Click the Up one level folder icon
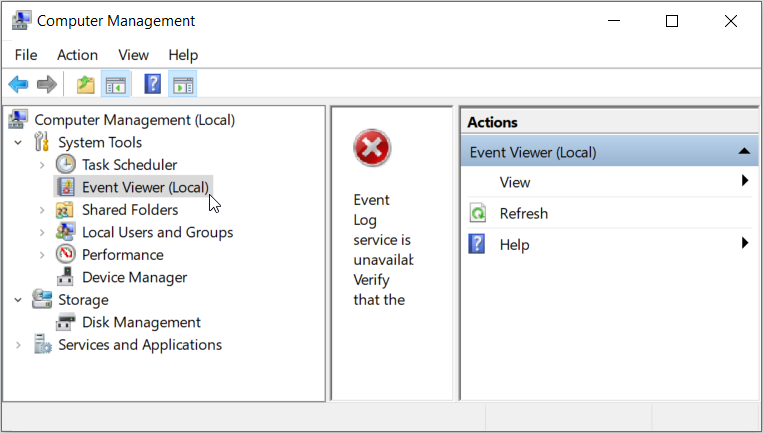 [86, 85]
